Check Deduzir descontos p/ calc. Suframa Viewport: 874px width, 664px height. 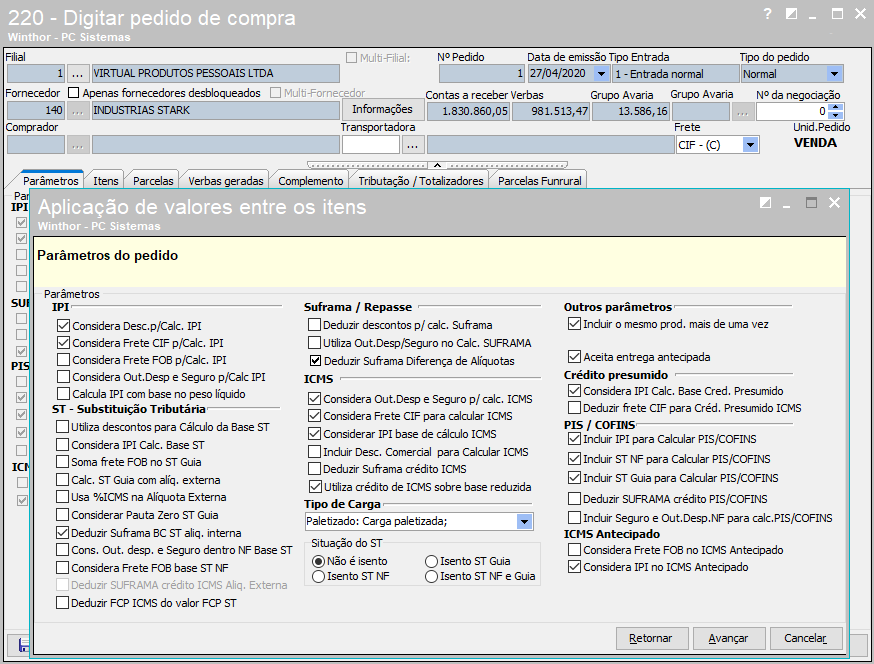[x=314, y=324]
